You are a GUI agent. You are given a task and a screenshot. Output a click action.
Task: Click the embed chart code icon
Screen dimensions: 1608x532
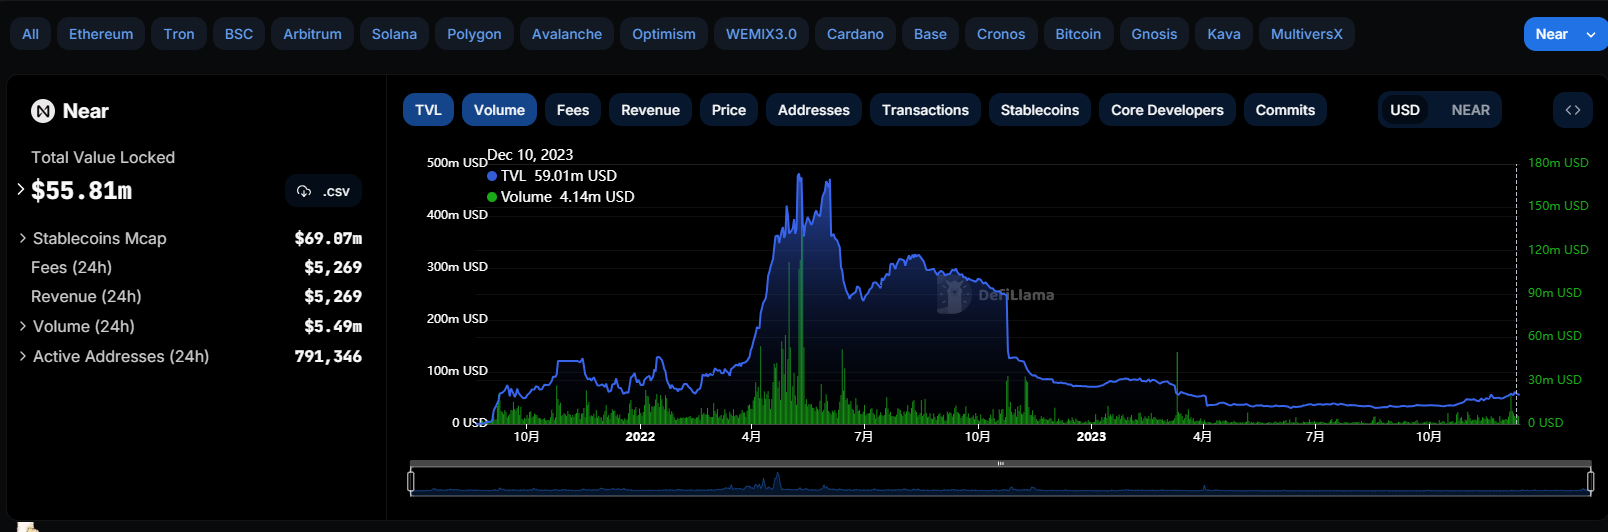point(1573,110)
